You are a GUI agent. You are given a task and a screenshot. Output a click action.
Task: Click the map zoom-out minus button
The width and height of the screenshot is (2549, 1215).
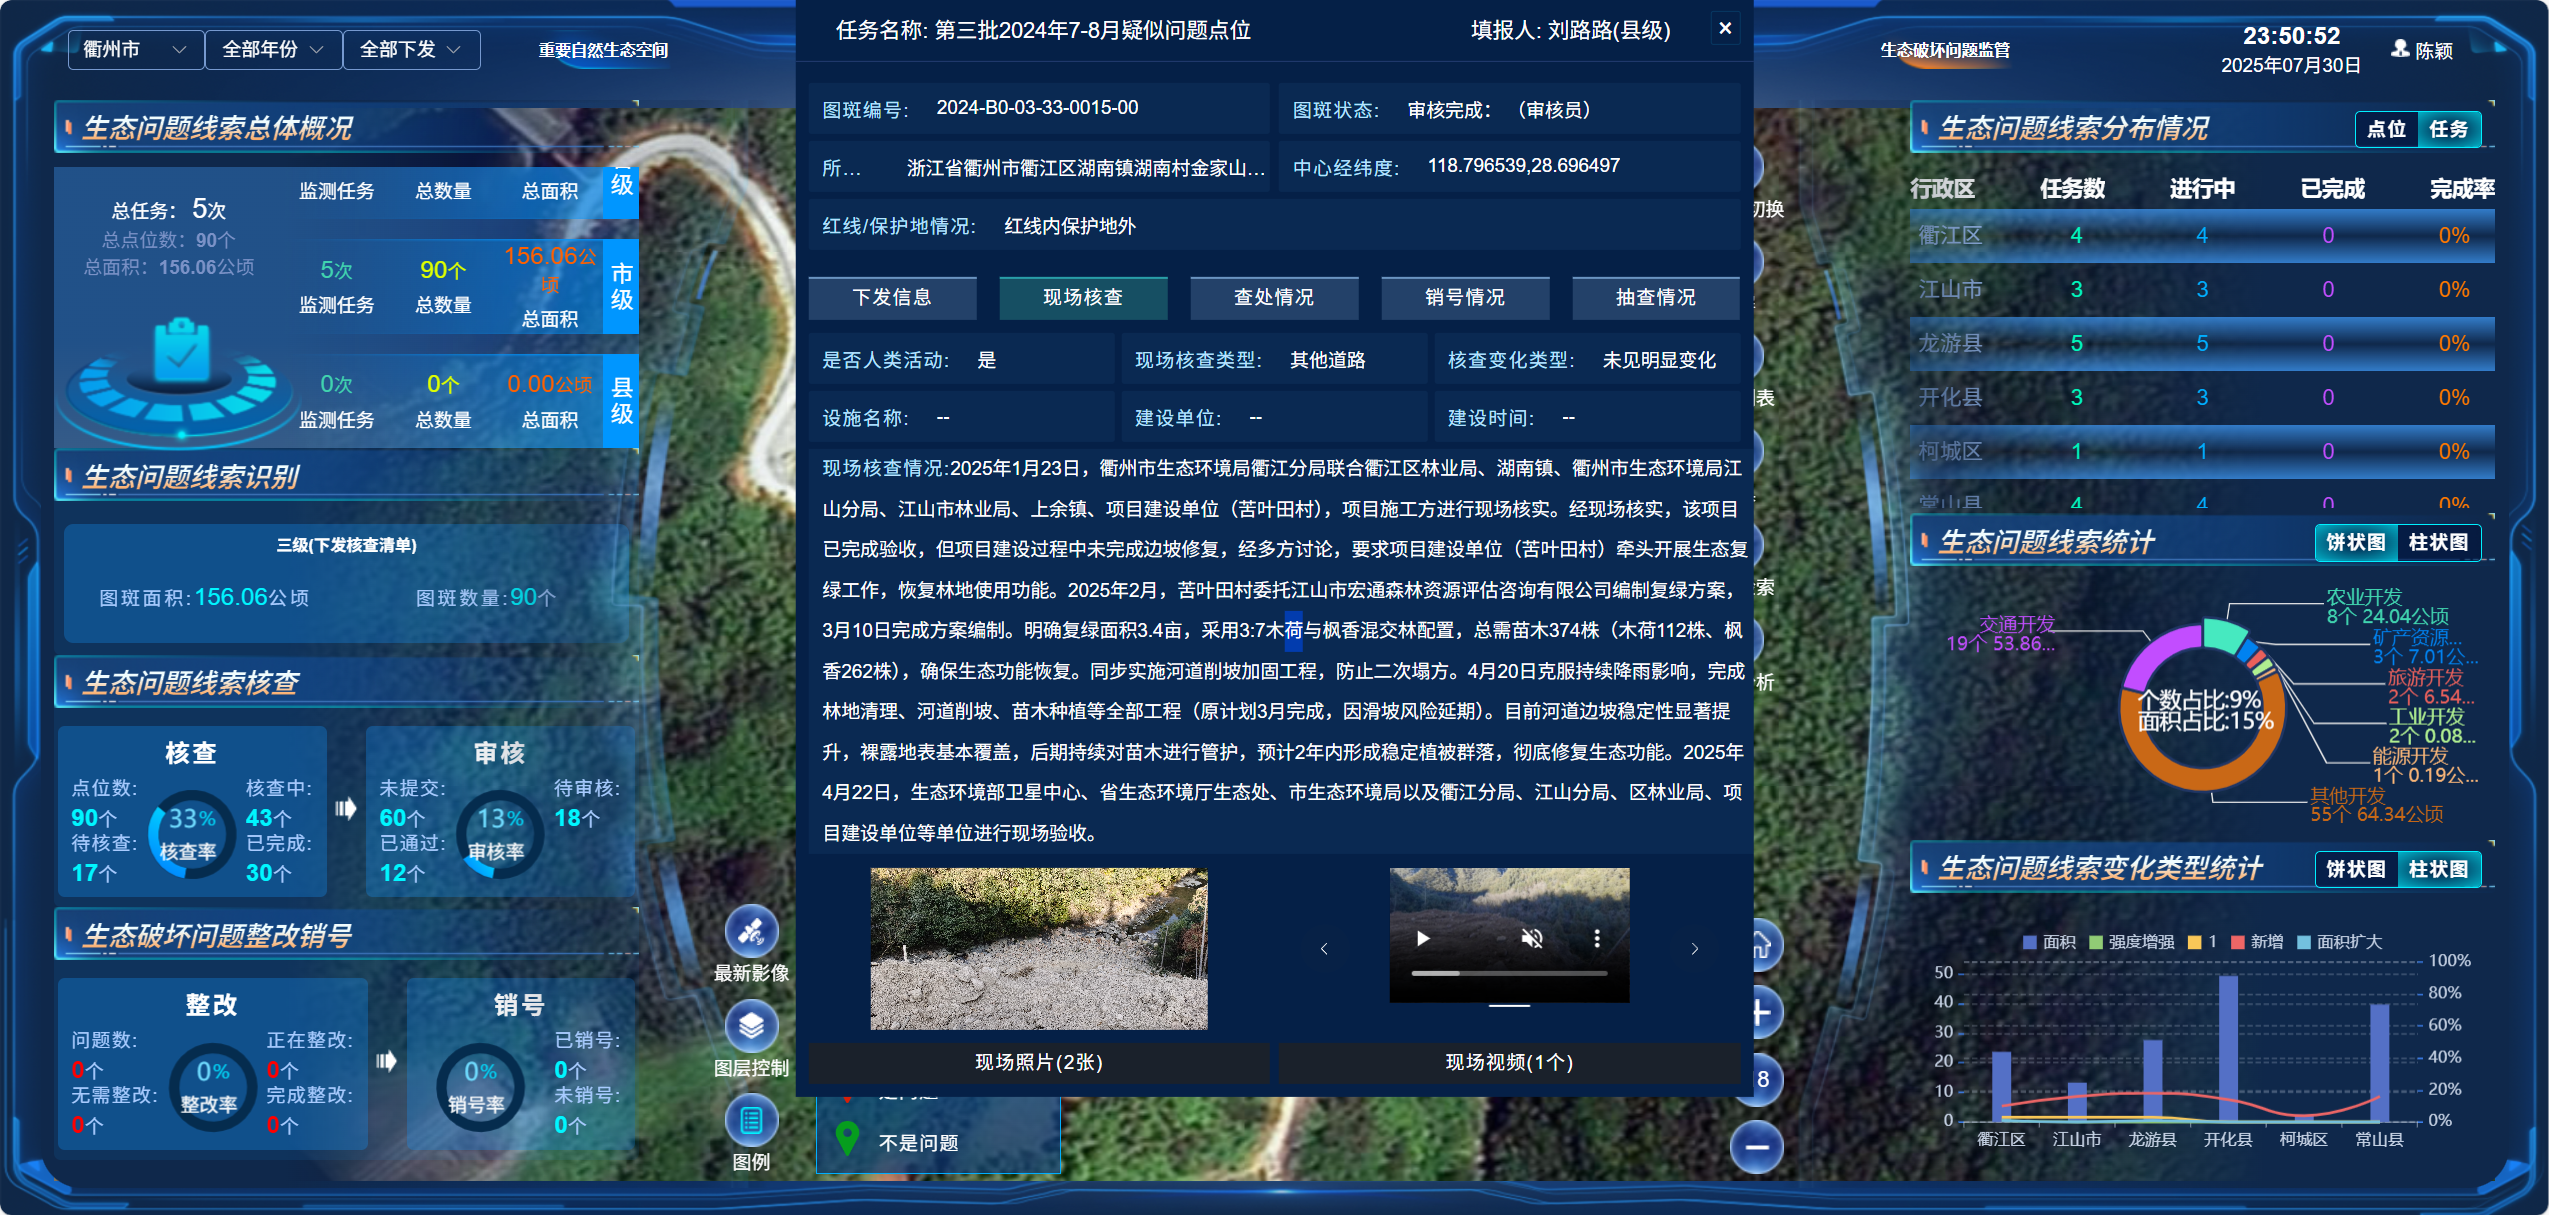[x=1757, y=1147]
